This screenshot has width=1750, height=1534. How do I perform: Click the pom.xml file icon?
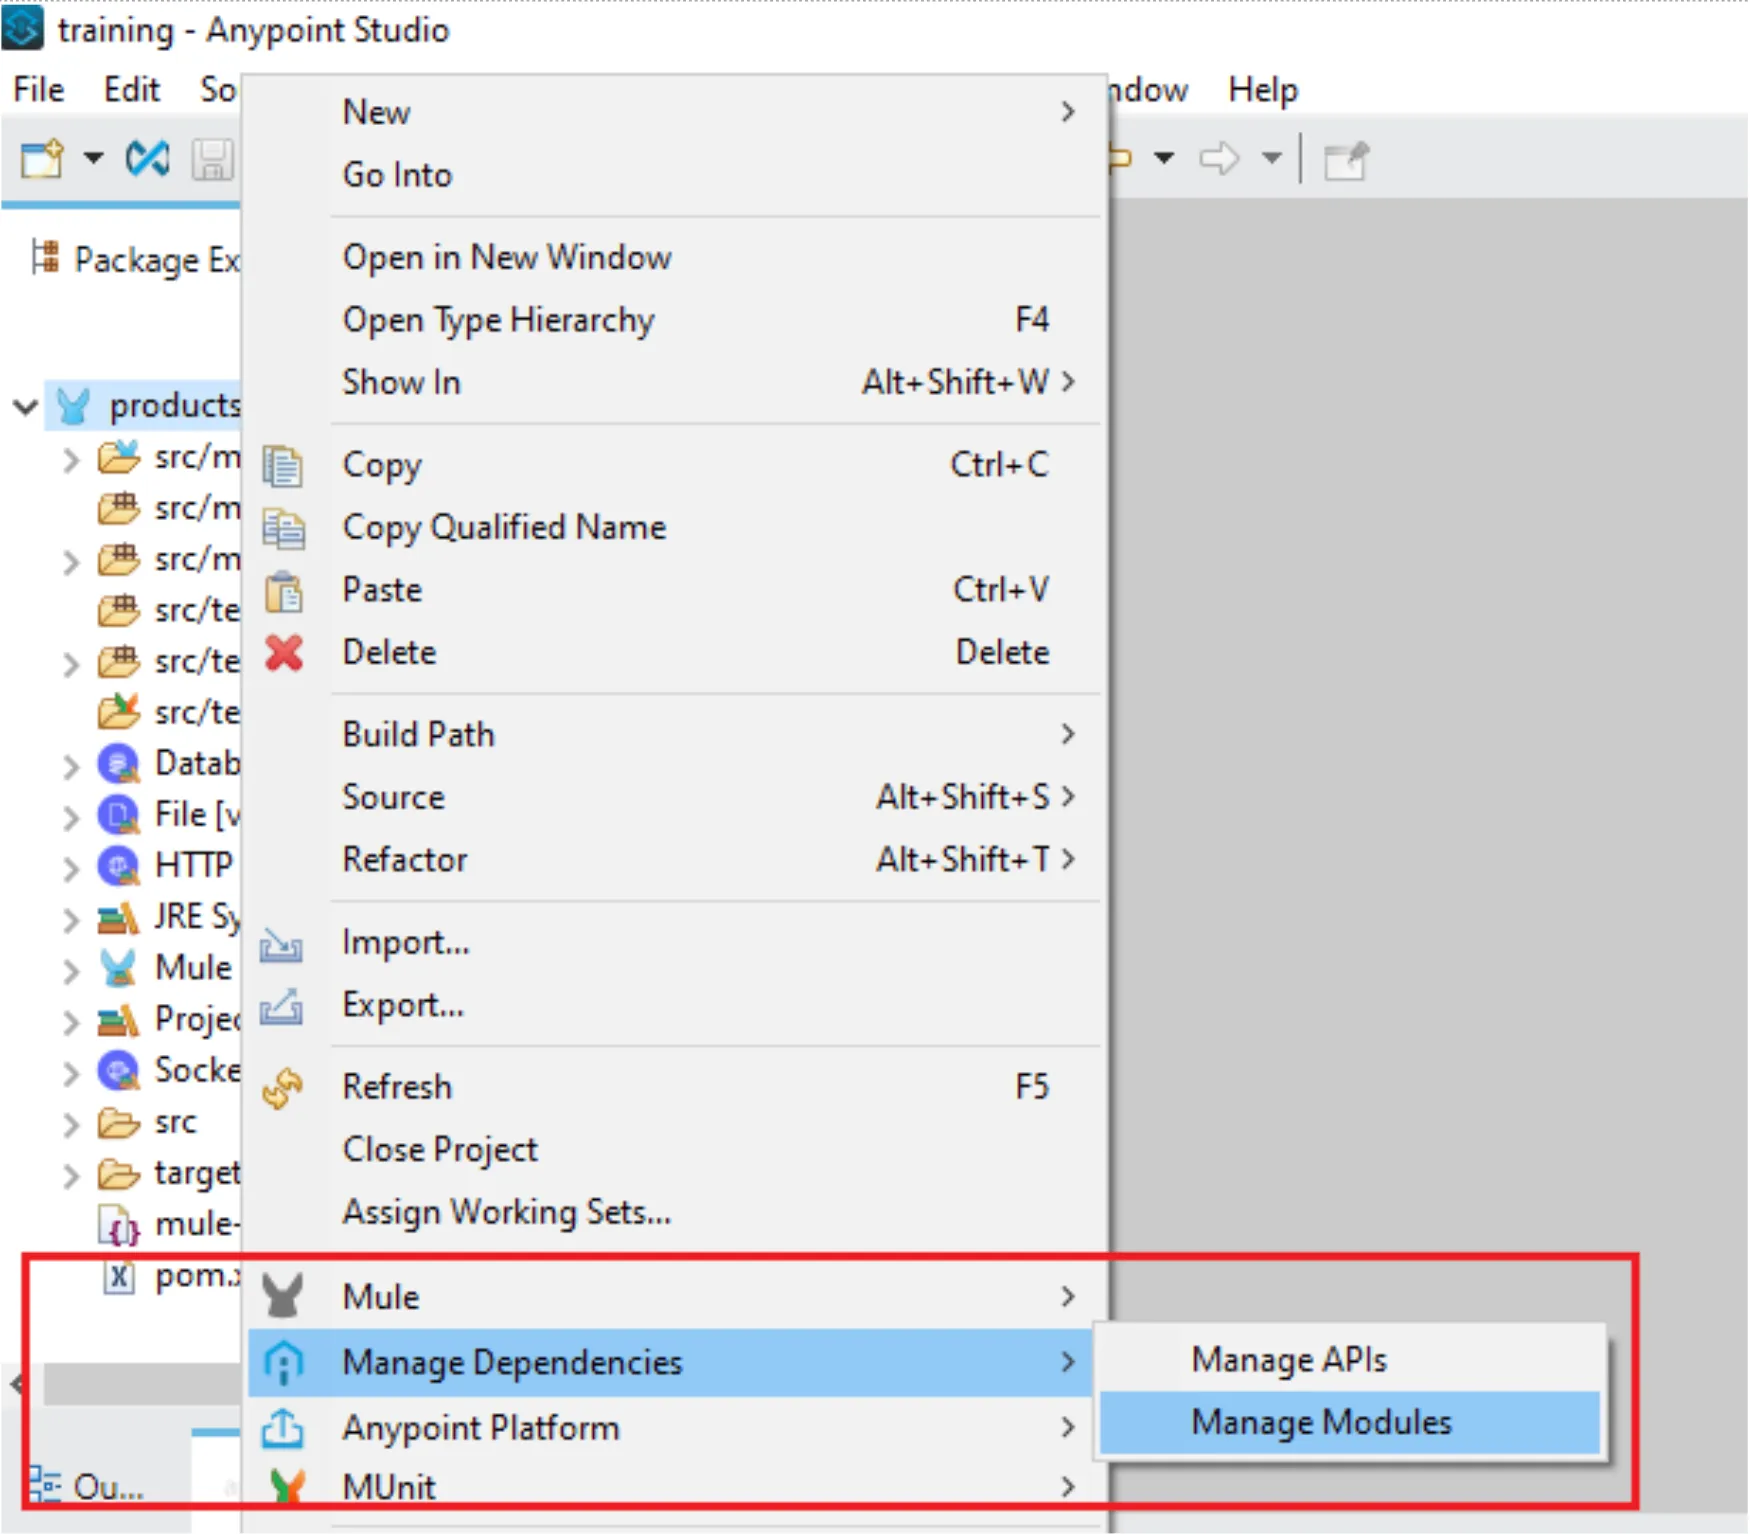[x=119, y=1277]
